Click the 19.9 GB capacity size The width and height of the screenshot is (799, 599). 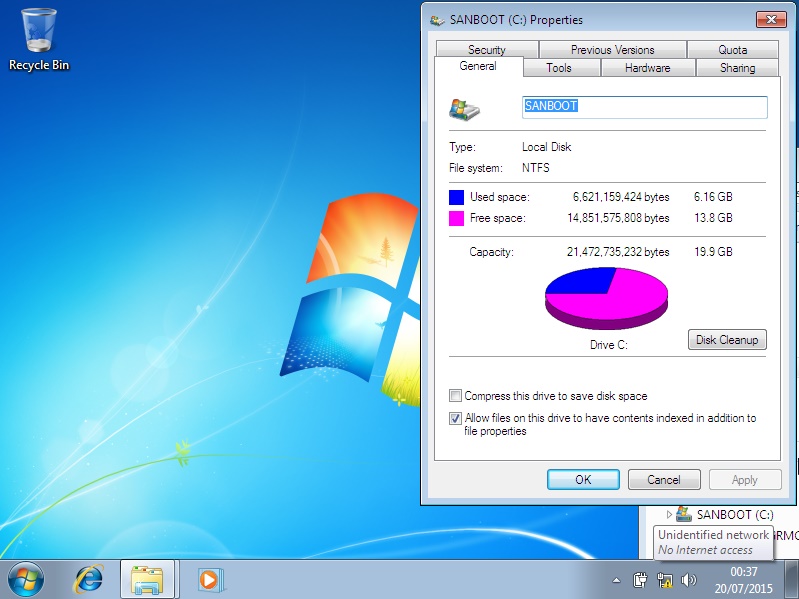point(713,252)
